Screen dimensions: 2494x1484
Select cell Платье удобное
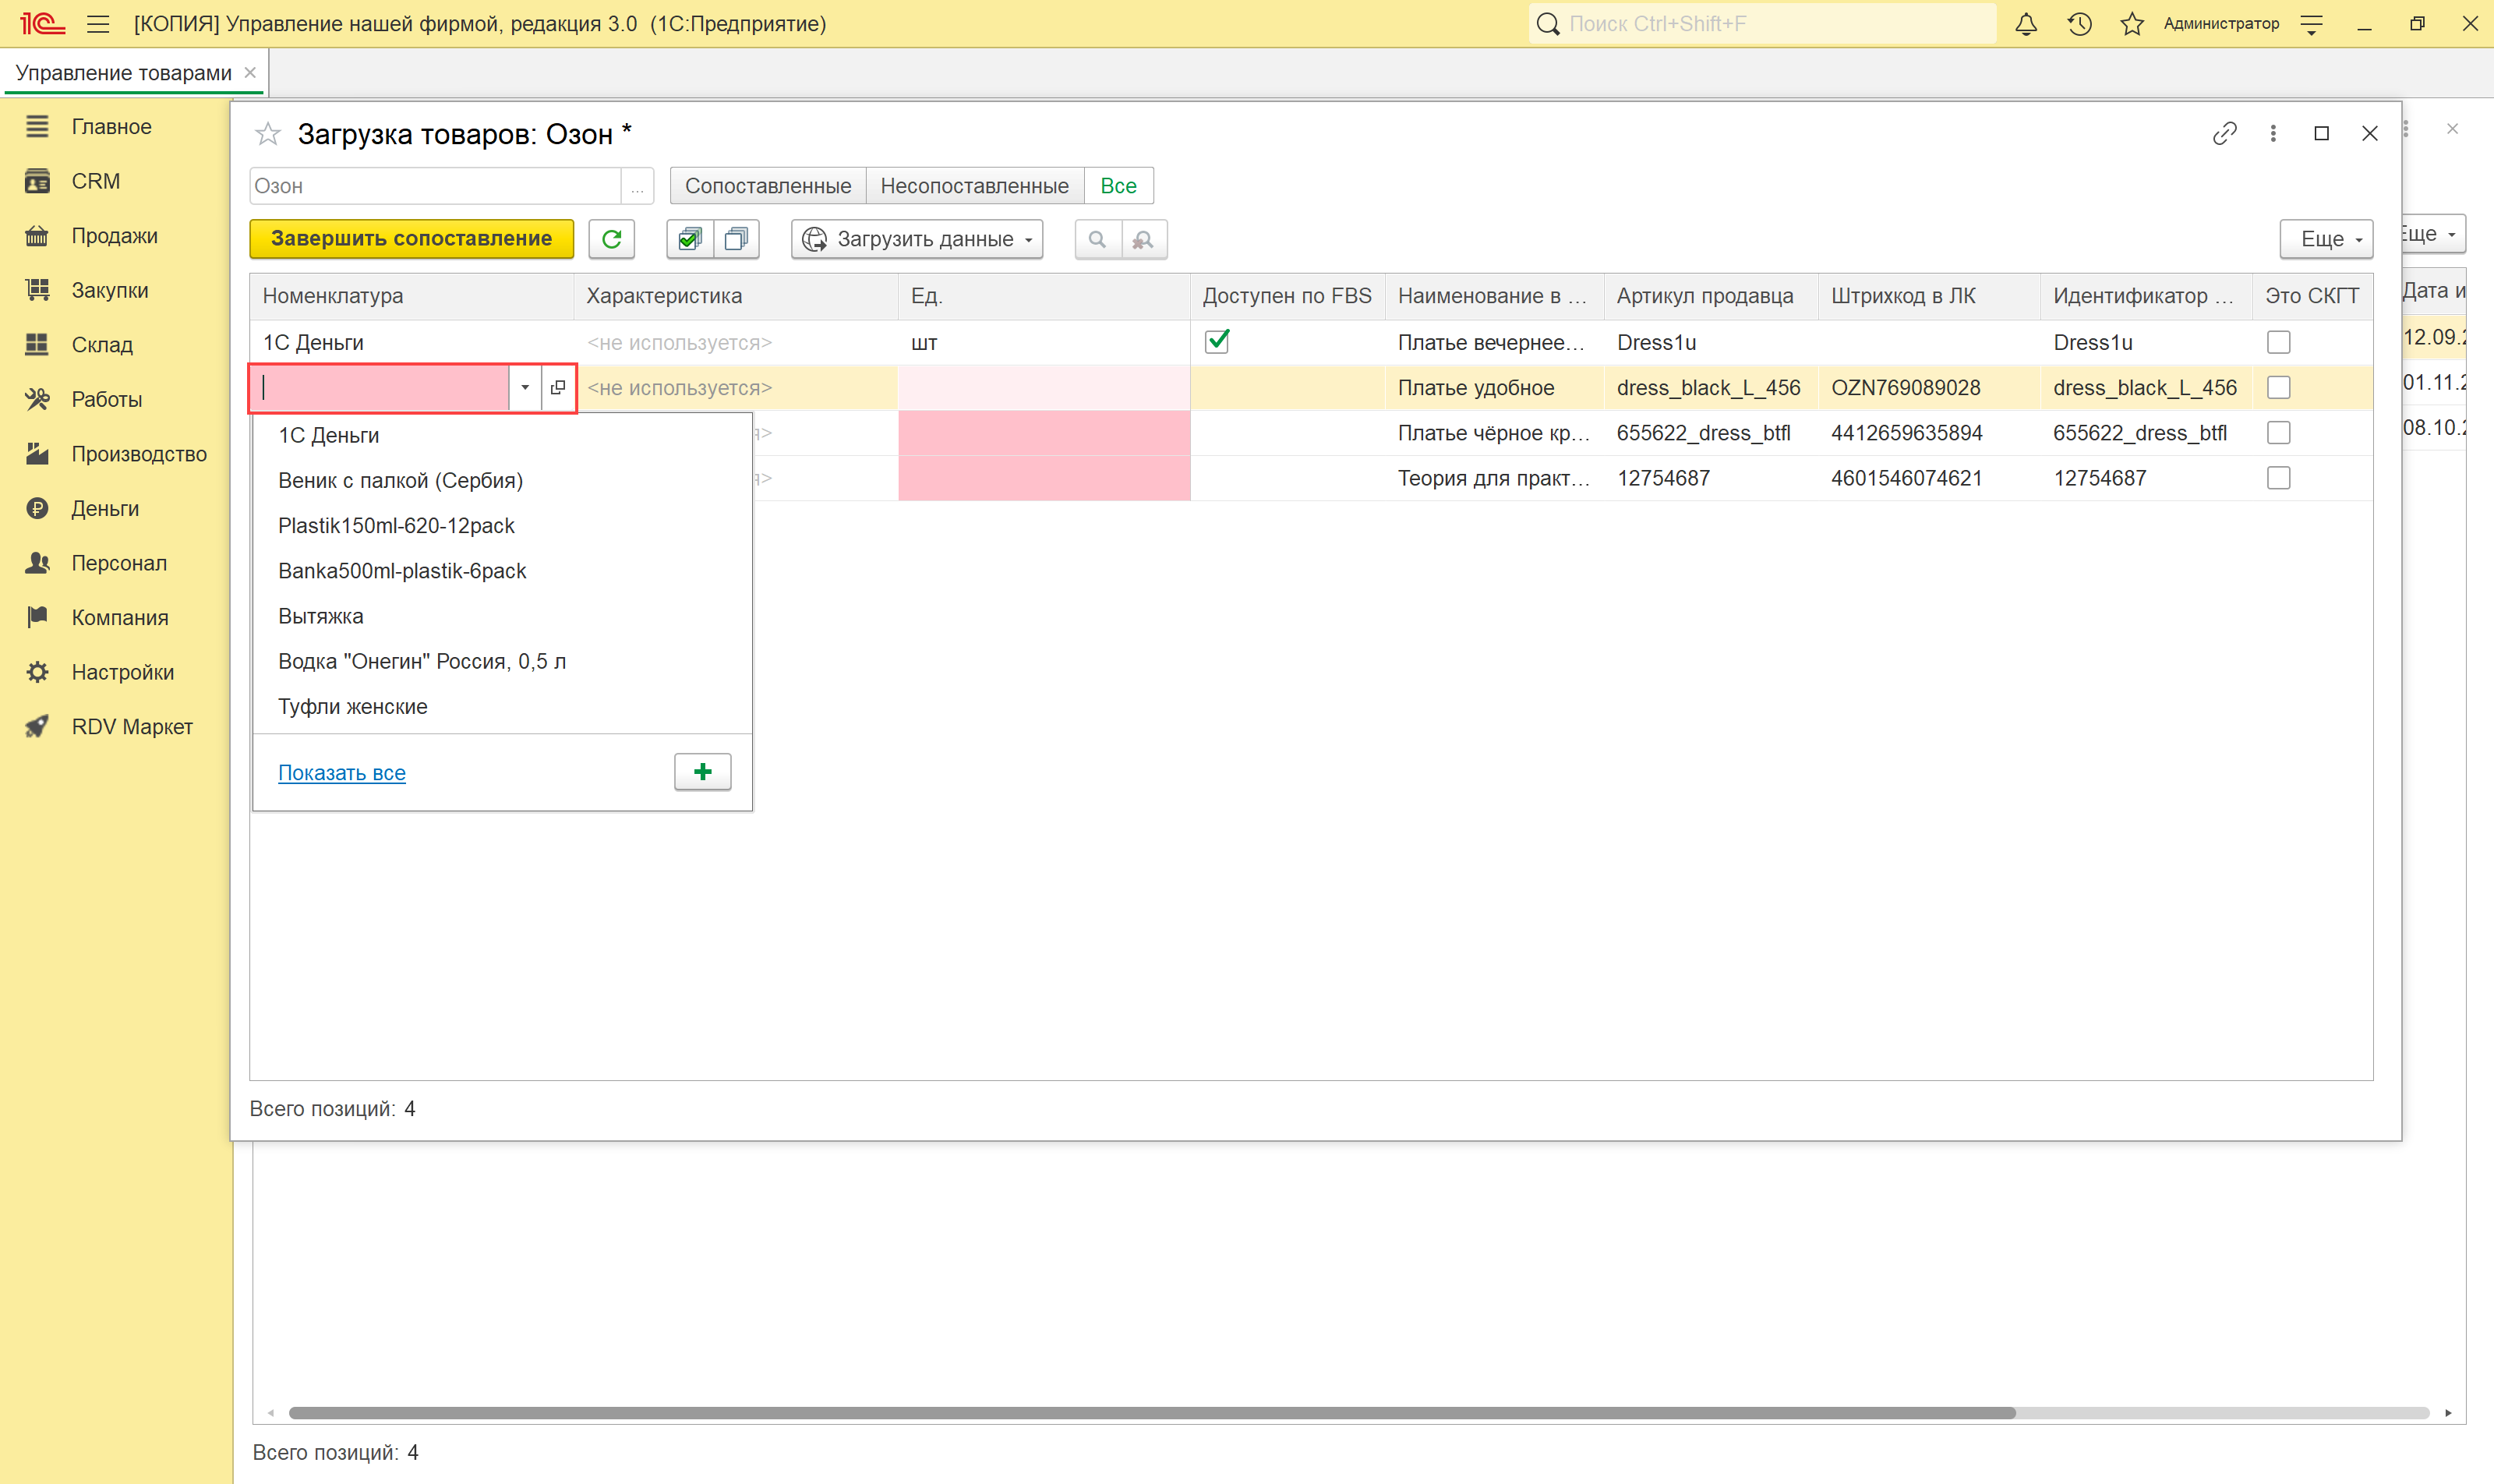click(x=1494, y=388)
